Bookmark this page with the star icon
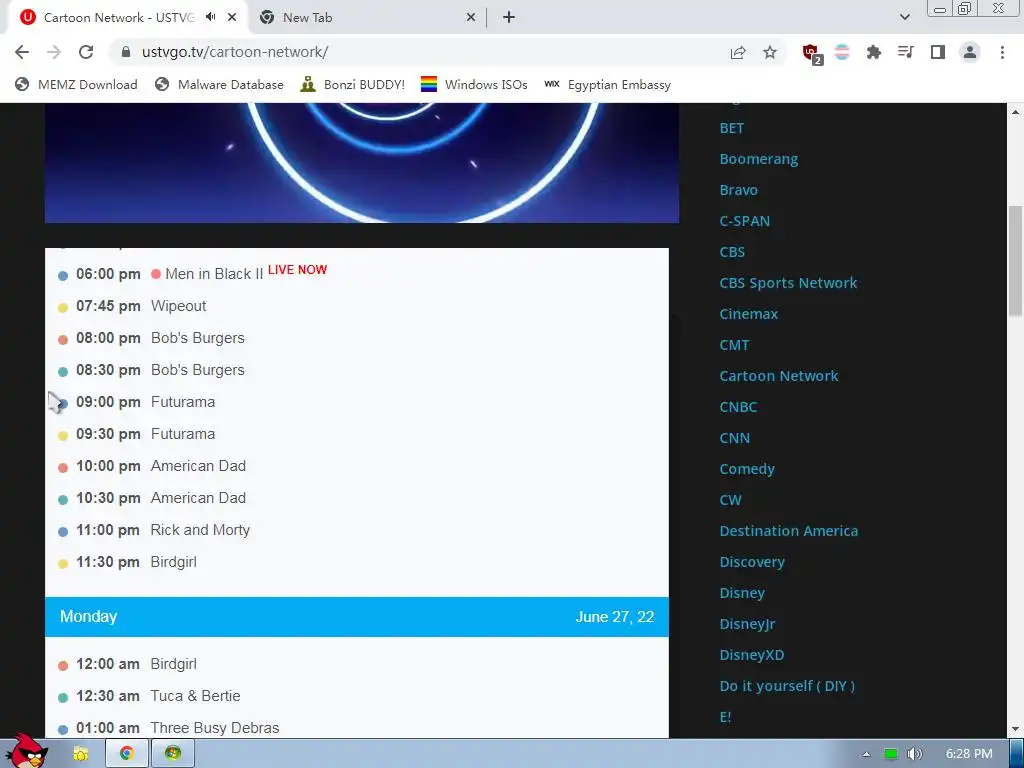The height and width of the screenshot is (768, 1024). 770,52
